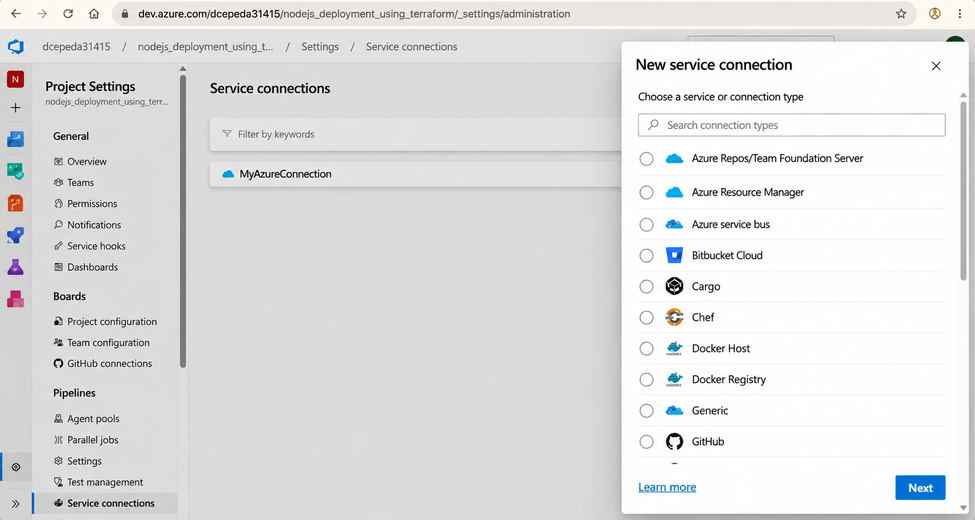Image resolution: width=975 pixels, height=520 pixels.
Task: Open dcepeda31415 breadcrumb
Action: point(76,47)
